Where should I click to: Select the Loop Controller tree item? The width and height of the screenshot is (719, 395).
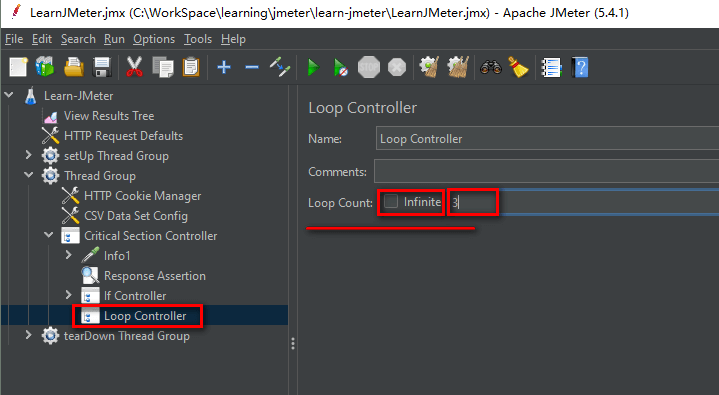(145, 316)
